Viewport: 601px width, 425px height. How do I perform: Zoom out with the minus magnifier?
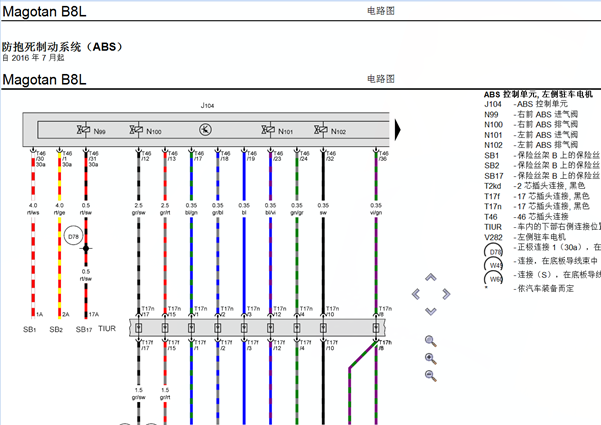[431, 376]
